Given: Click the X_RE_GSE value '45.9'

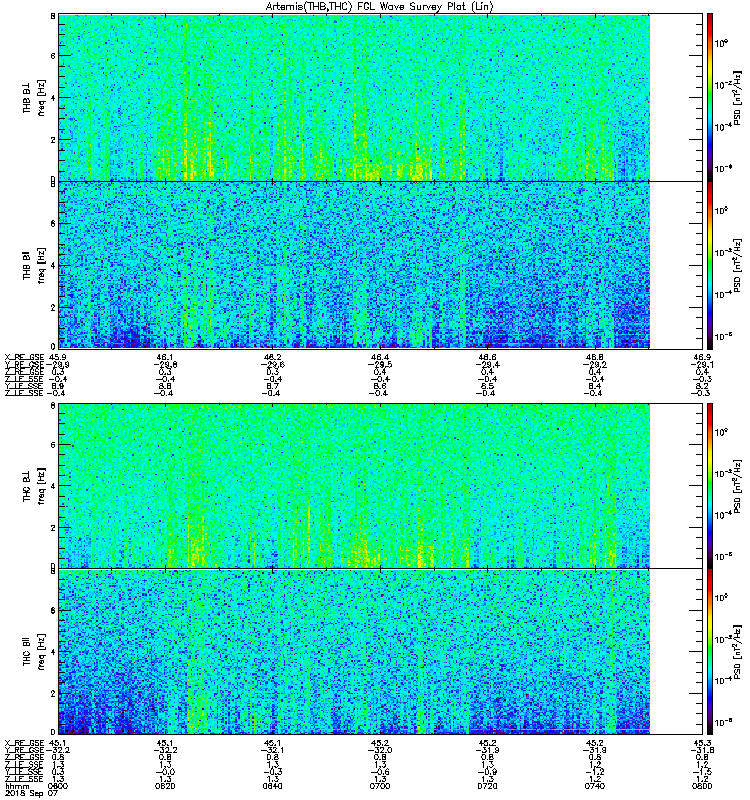Looking at the screenshot, I should (59, 358).
